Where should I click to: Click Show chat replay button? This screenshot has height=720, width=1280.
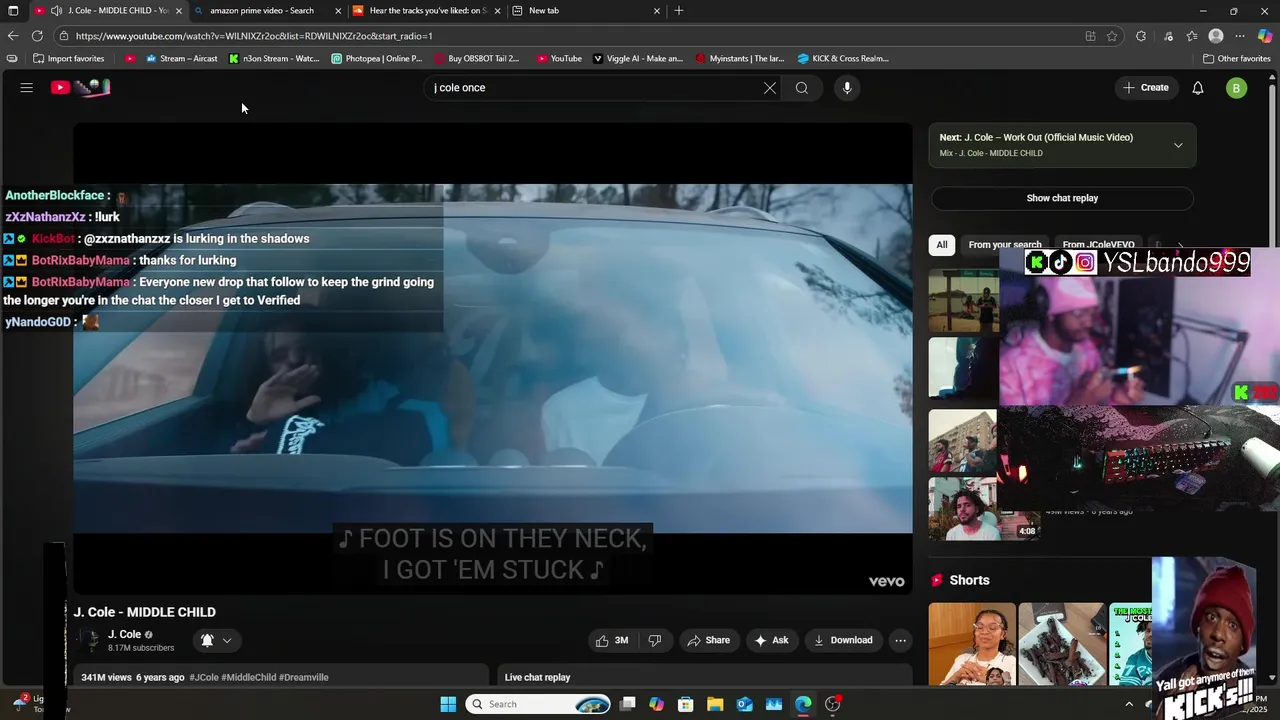click(1062, 198)
